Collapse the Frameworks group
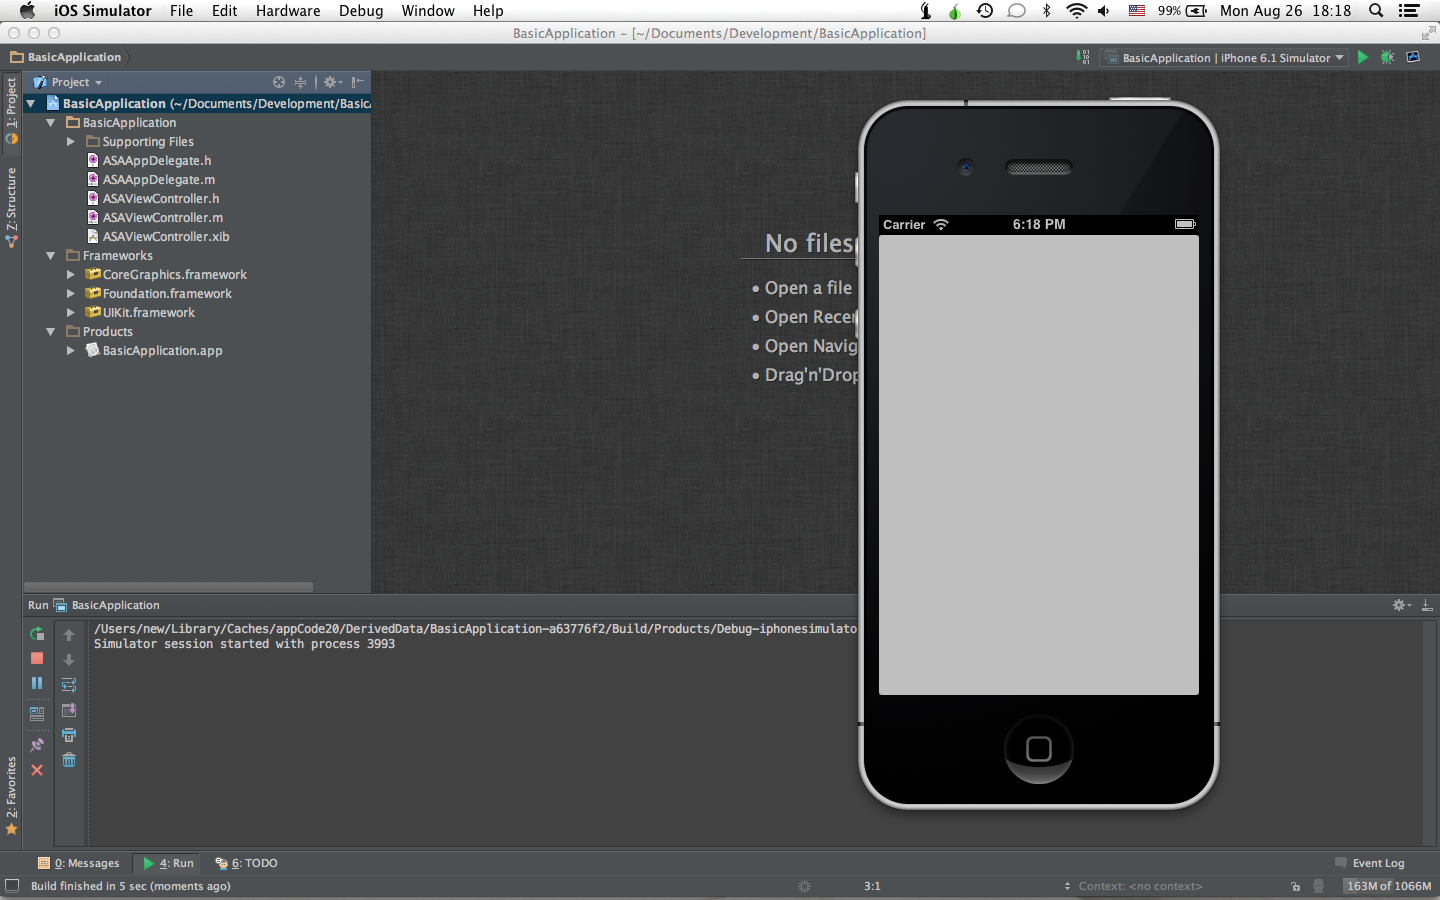This screenshot has width=1440, height=900. tap(51, 256)
